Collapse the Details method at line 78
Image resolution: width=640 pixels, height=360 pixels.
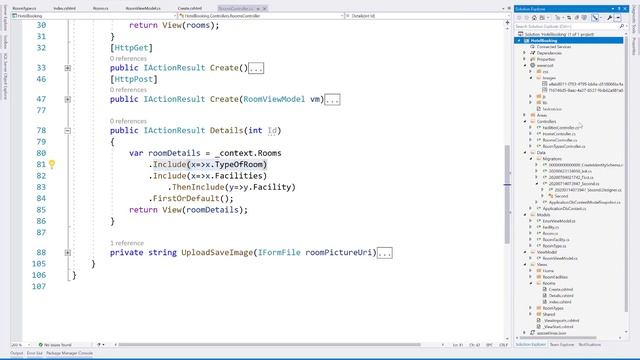(x=68, y=131)
